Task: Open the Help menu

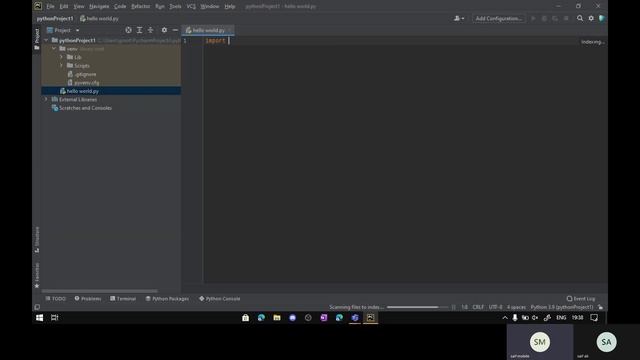Action: (x=230, y=6)
